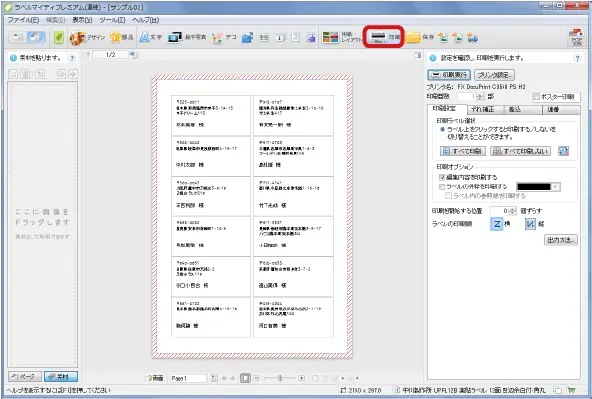Image resolution: width=592 pixels, height=399 pixels.
Task: Switch to the ページ panel tab
Action: (x=25, y=377)
